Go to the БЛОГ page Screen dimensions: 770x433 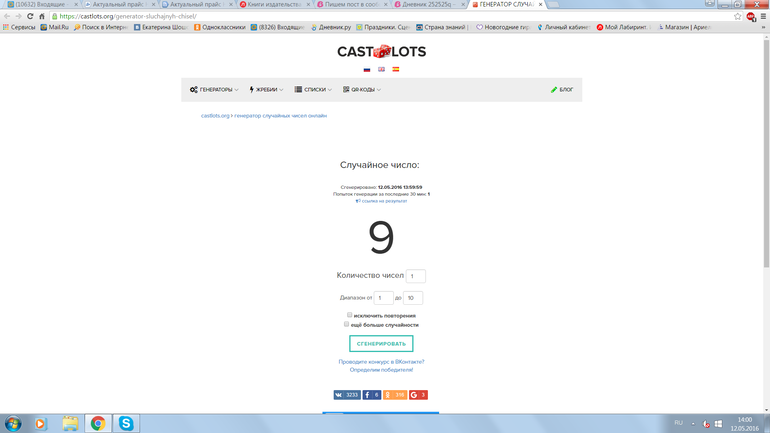562,90
